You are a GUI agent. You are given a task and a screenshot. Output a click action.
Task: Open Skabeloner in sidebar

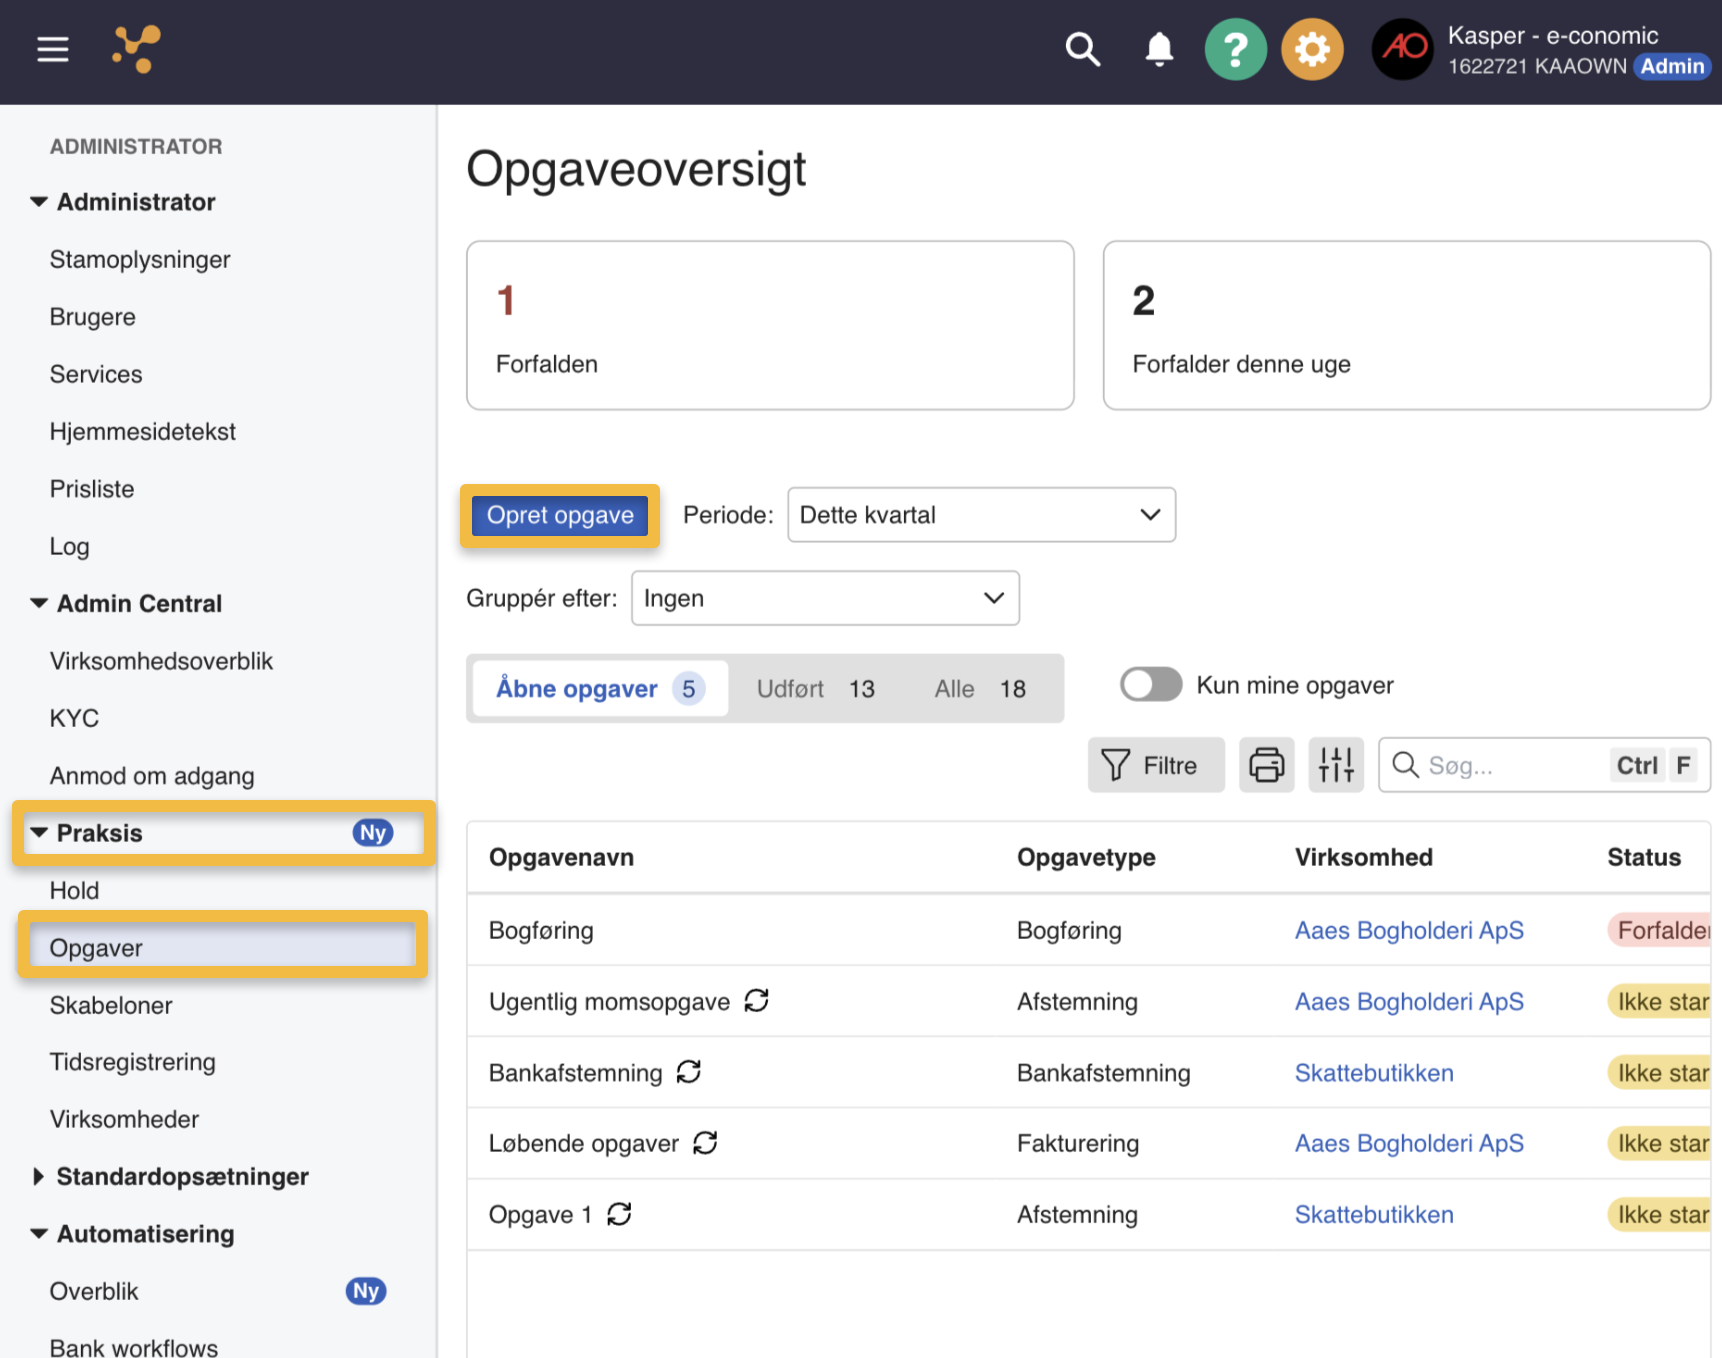[111, 1005]
